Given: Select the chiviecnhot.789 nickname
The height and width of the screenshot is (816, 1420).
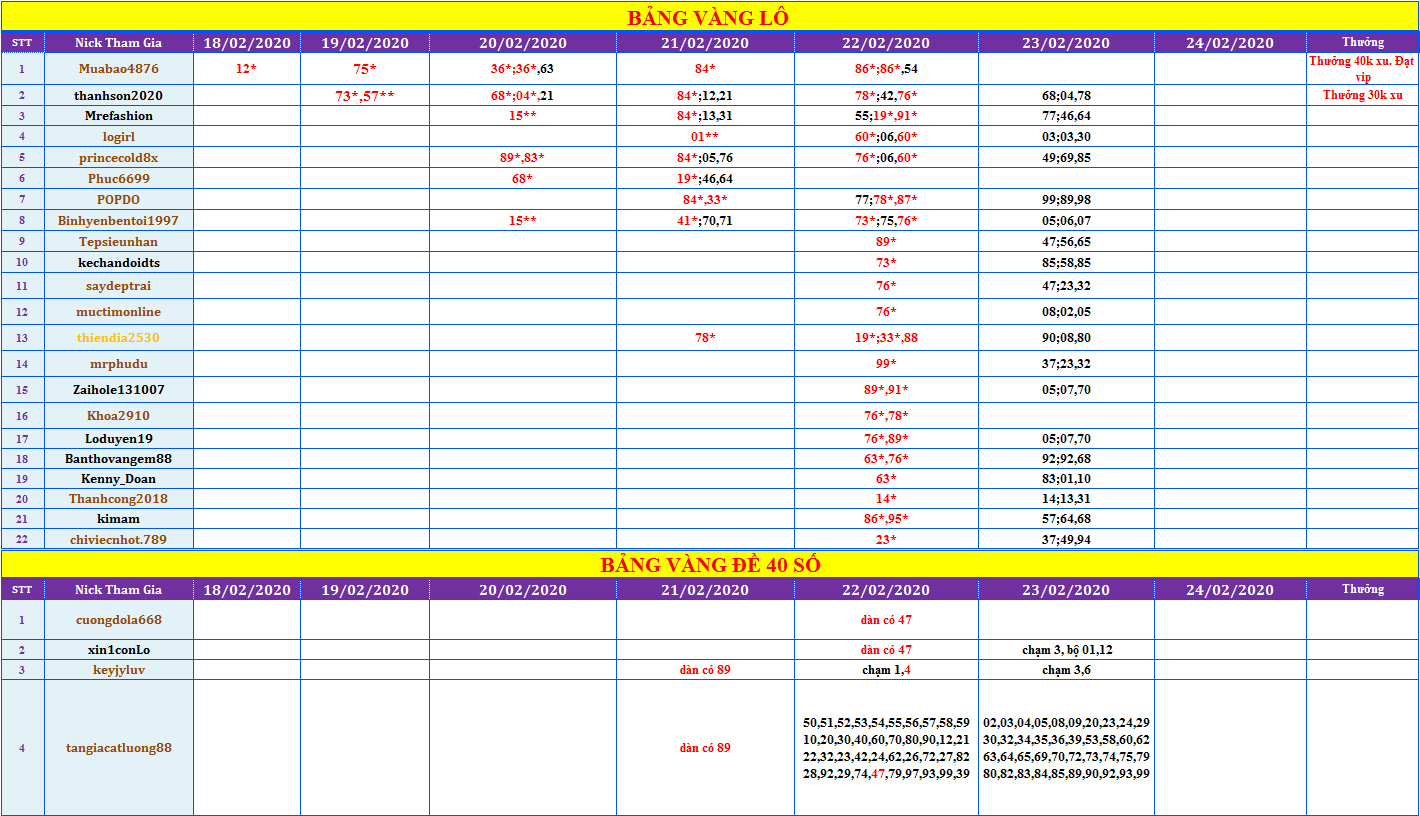Looking at the screenshot, I should [x=119, y=540].
